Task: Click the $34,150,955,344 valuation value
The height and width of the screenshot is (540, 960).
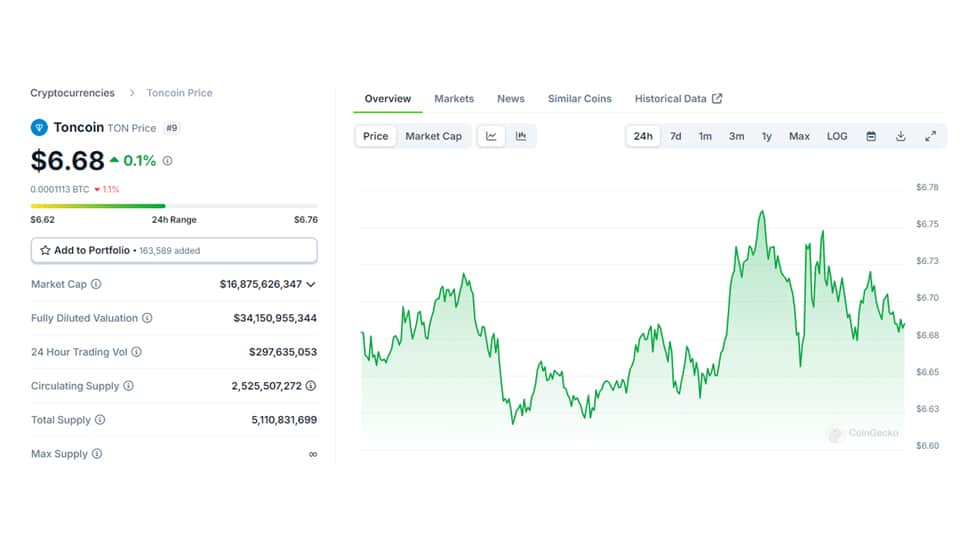Action: coord(275,318)
